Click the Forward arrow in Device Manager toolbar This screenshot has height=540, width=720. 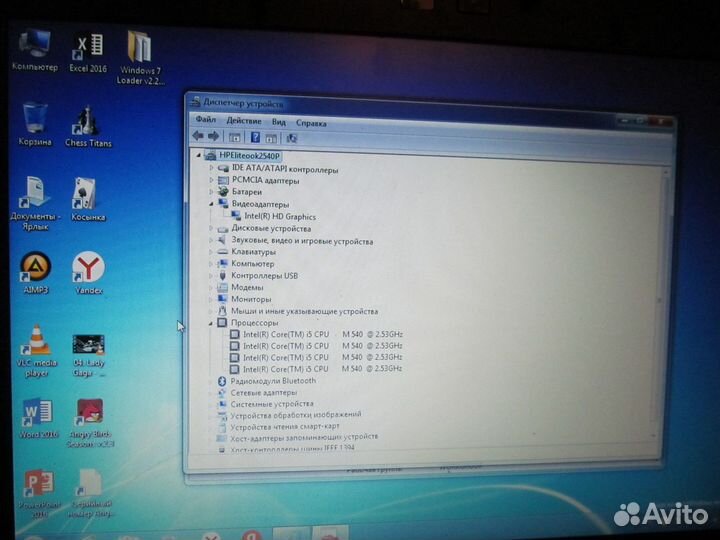pos(214,136)
